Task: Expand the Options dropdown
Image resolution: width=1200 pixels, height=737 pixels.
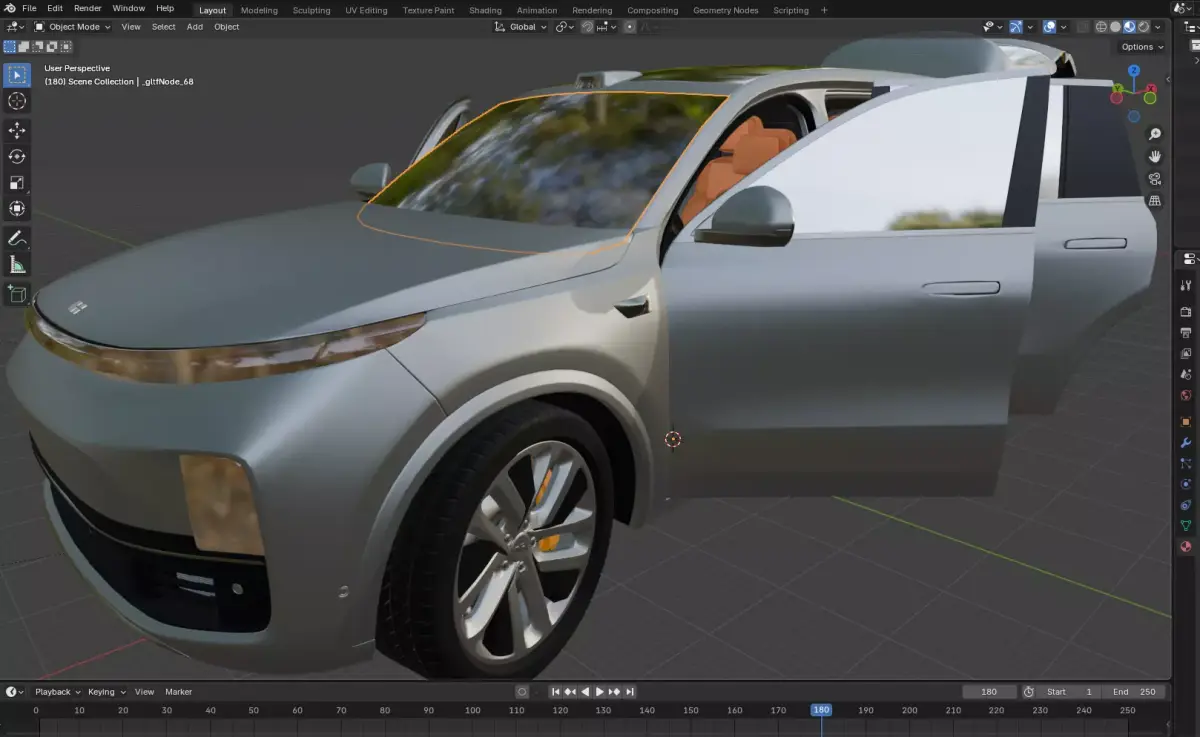Action: click(x=1142, y=47)
